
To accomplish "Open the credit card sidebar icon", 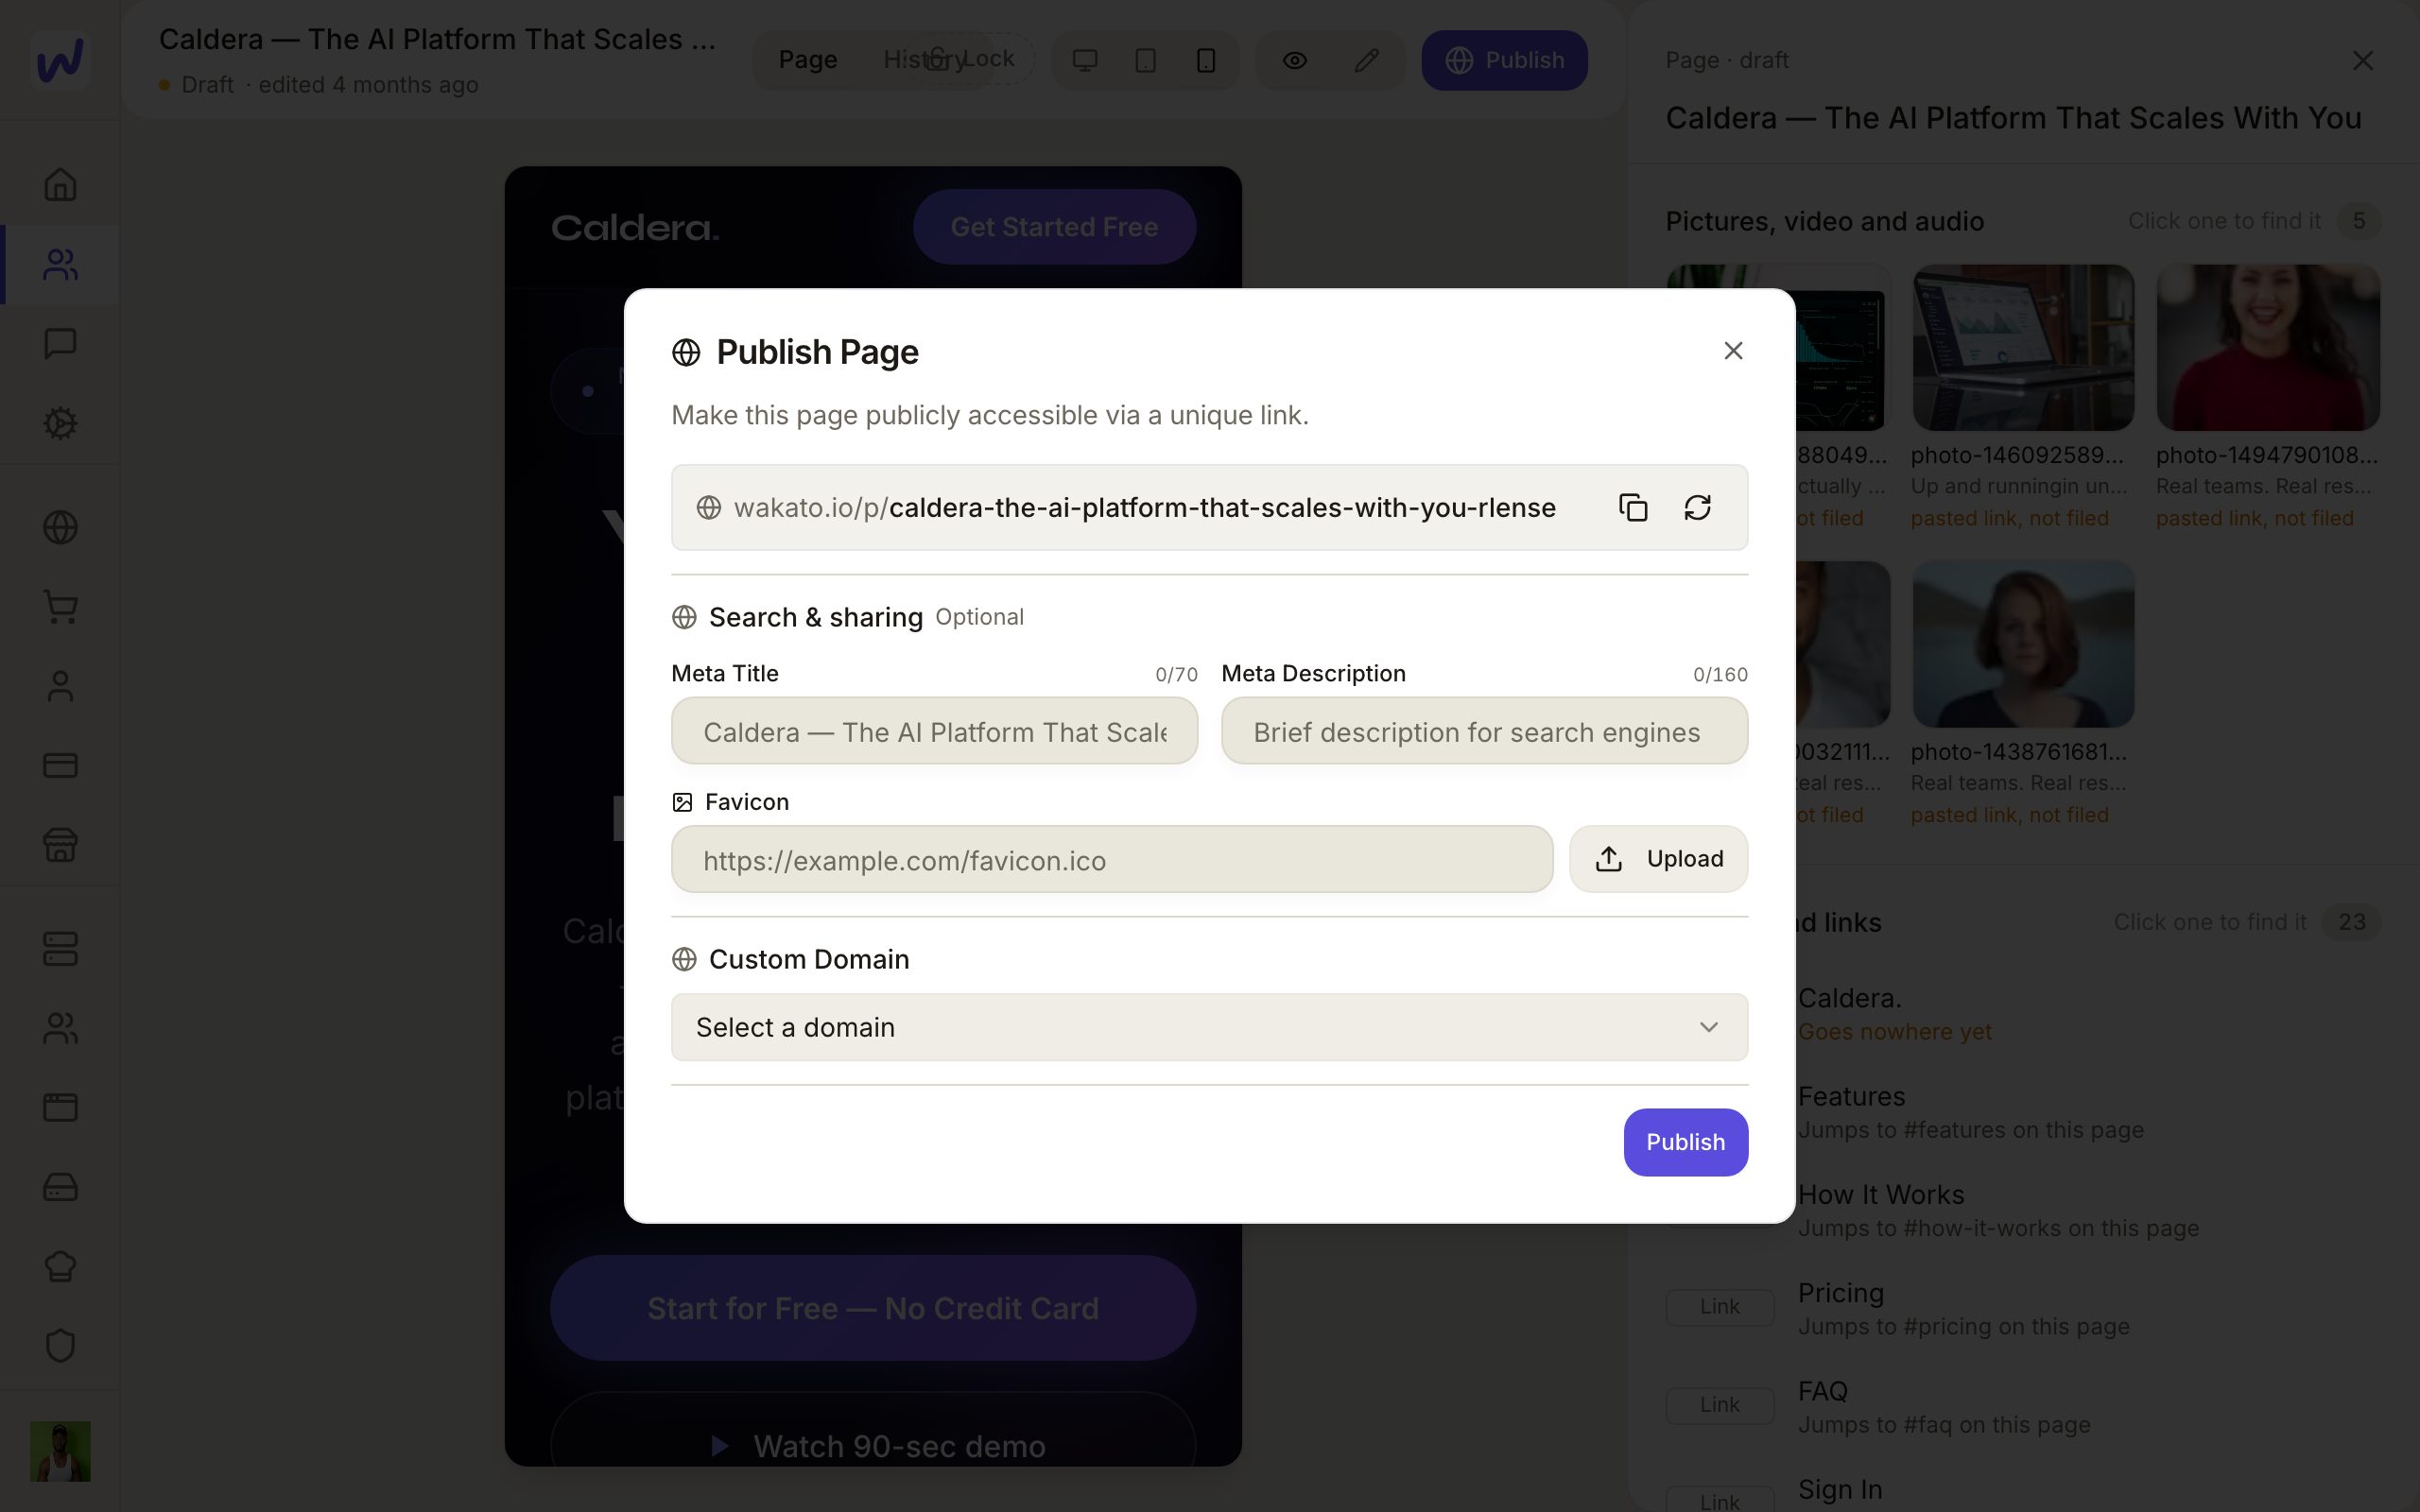I will (x=60, y=765).
